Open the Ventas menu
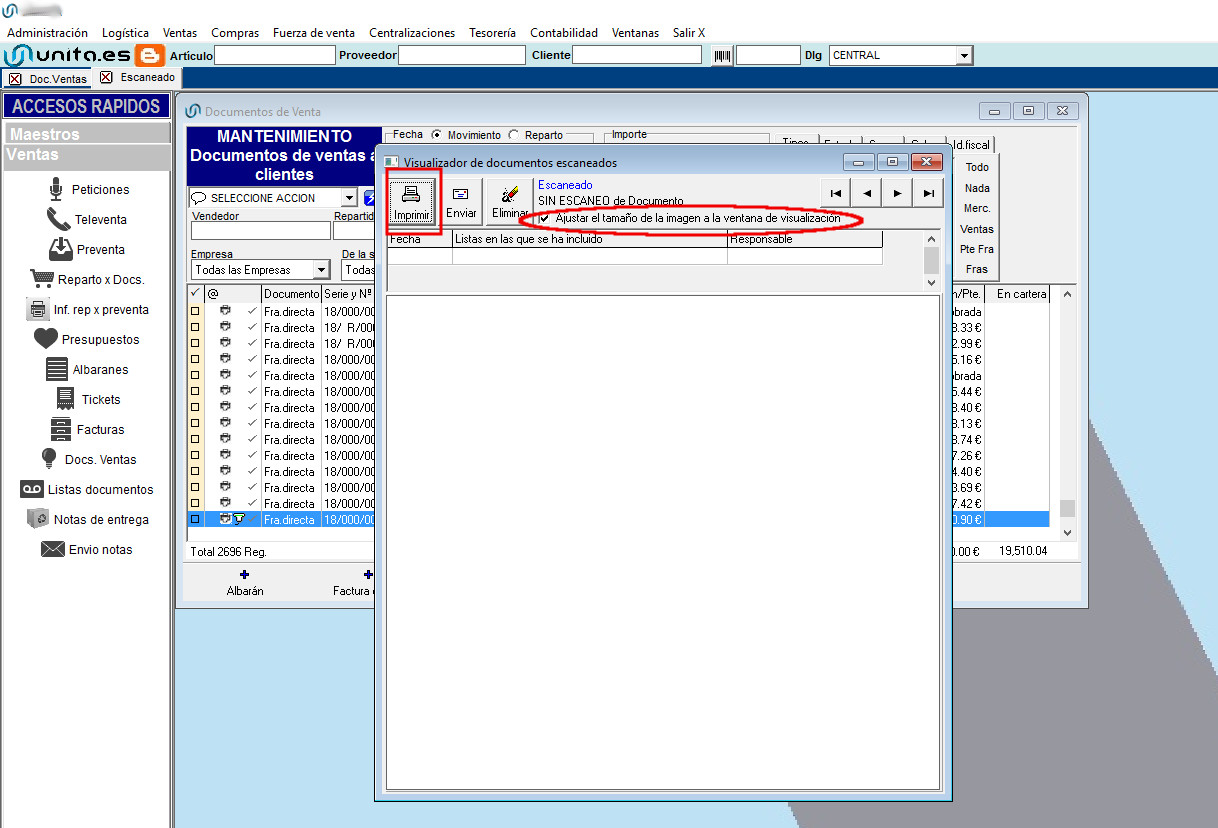1218x828 pixels. (x=180, y=33)
